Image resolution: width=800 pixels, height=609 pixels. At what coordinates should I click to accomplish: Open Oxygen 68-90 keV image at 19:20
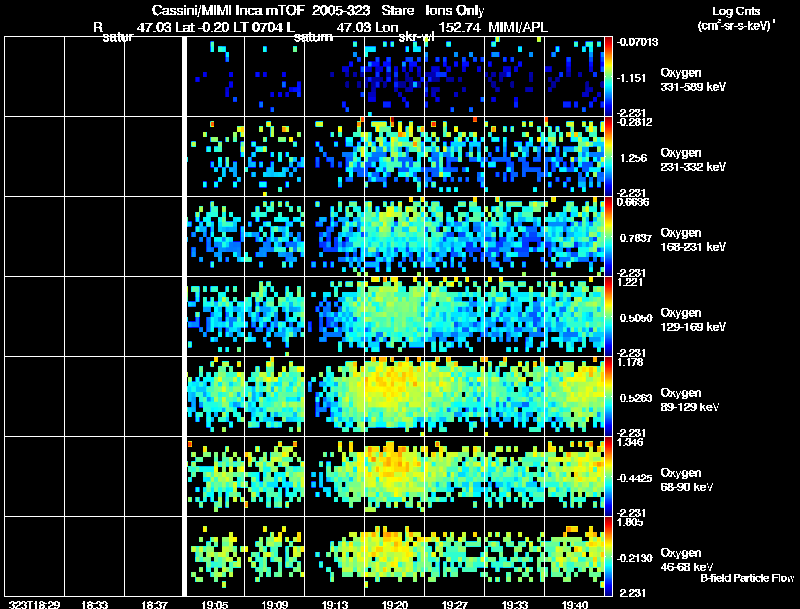pyautogui.click(x=394, y=476)
